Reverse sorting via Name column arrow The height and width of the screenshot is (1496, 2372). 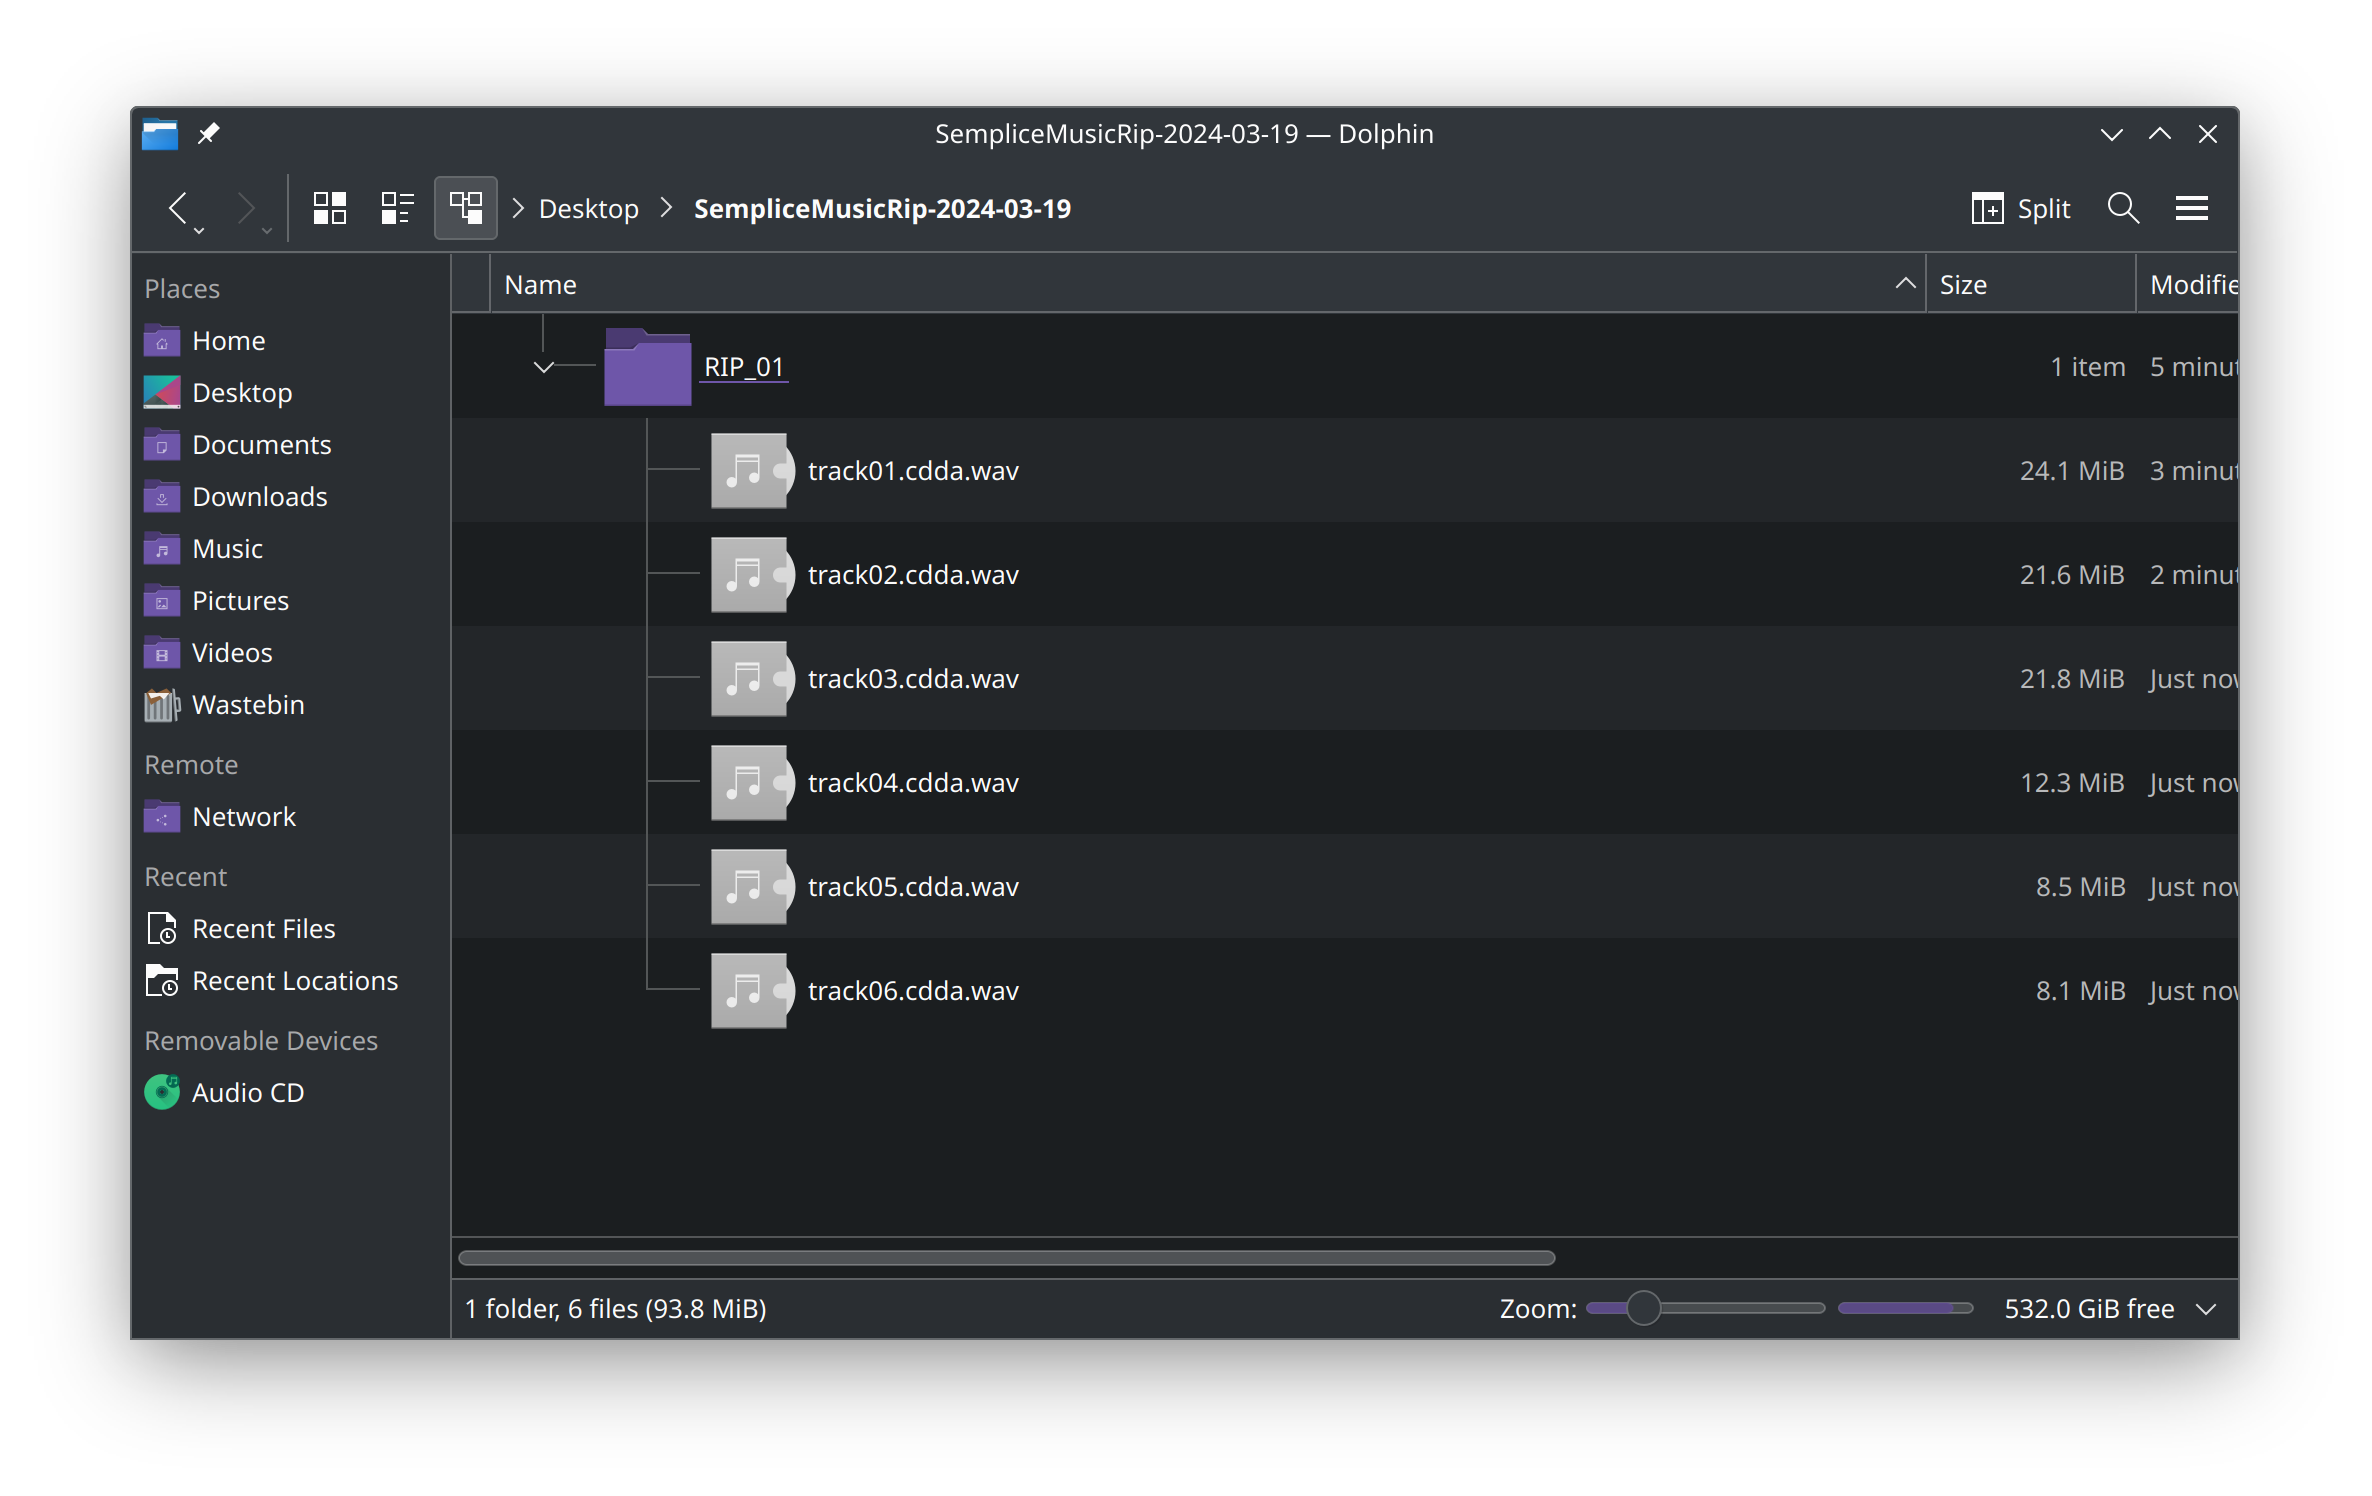coord(1904,284)
